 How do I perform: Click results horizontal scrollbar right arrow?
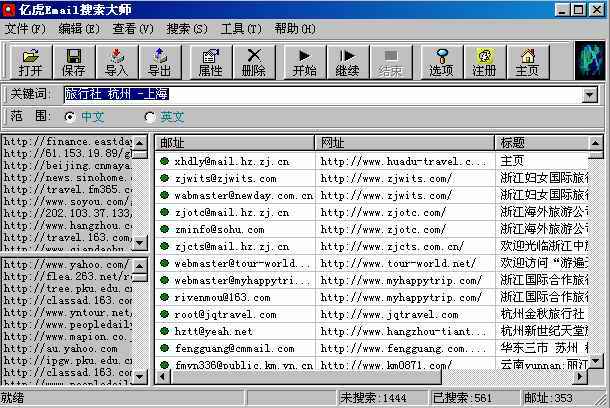(x=580, y=376)
